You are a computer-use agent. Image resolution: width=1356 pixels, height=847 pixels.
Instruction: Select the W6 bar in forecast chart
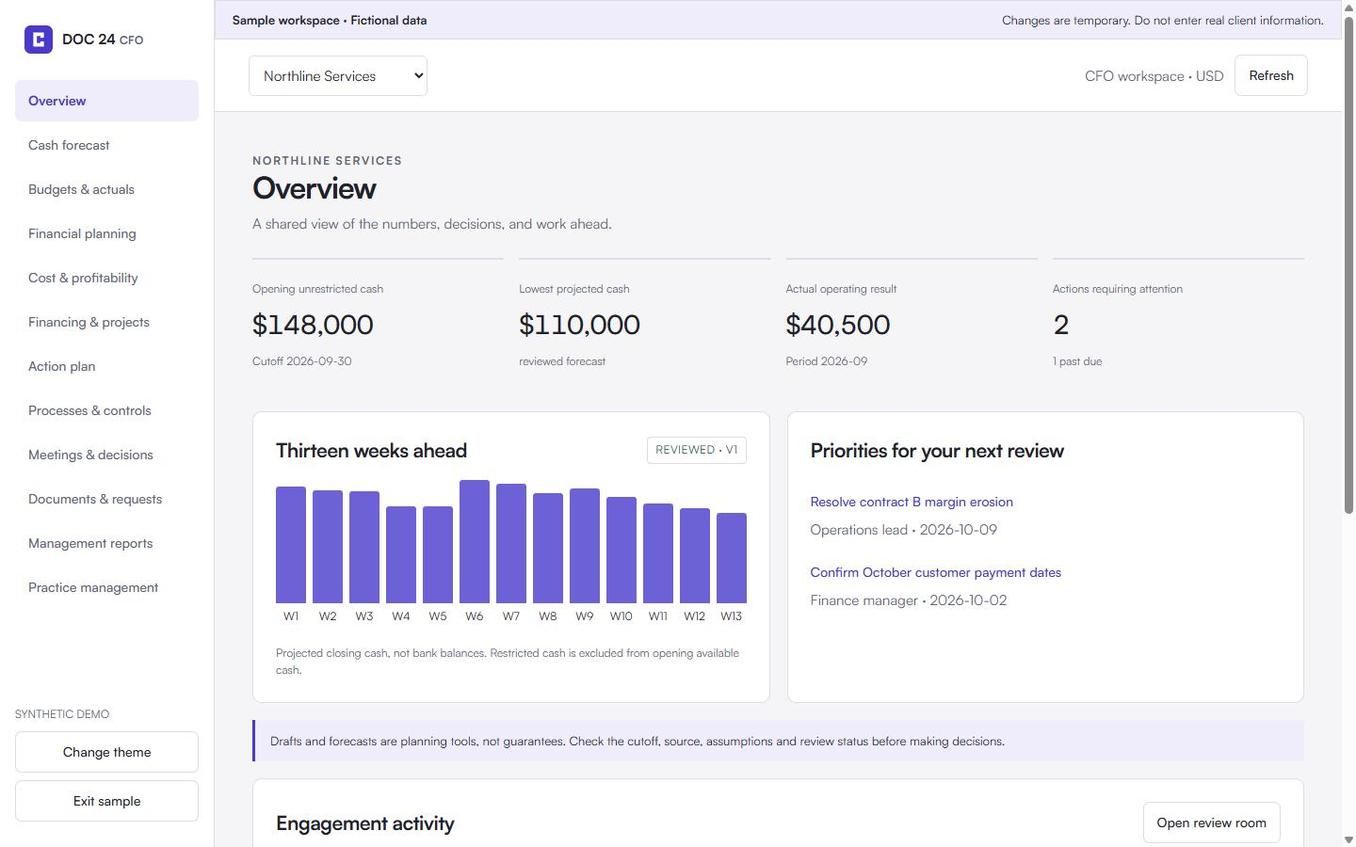click(x=474, y=542)
